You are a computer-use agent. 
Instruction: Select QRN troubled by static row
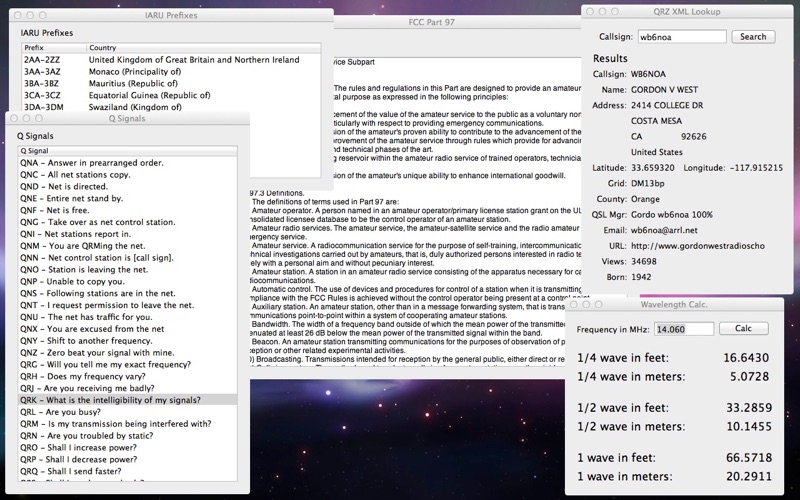coord(128,436)
